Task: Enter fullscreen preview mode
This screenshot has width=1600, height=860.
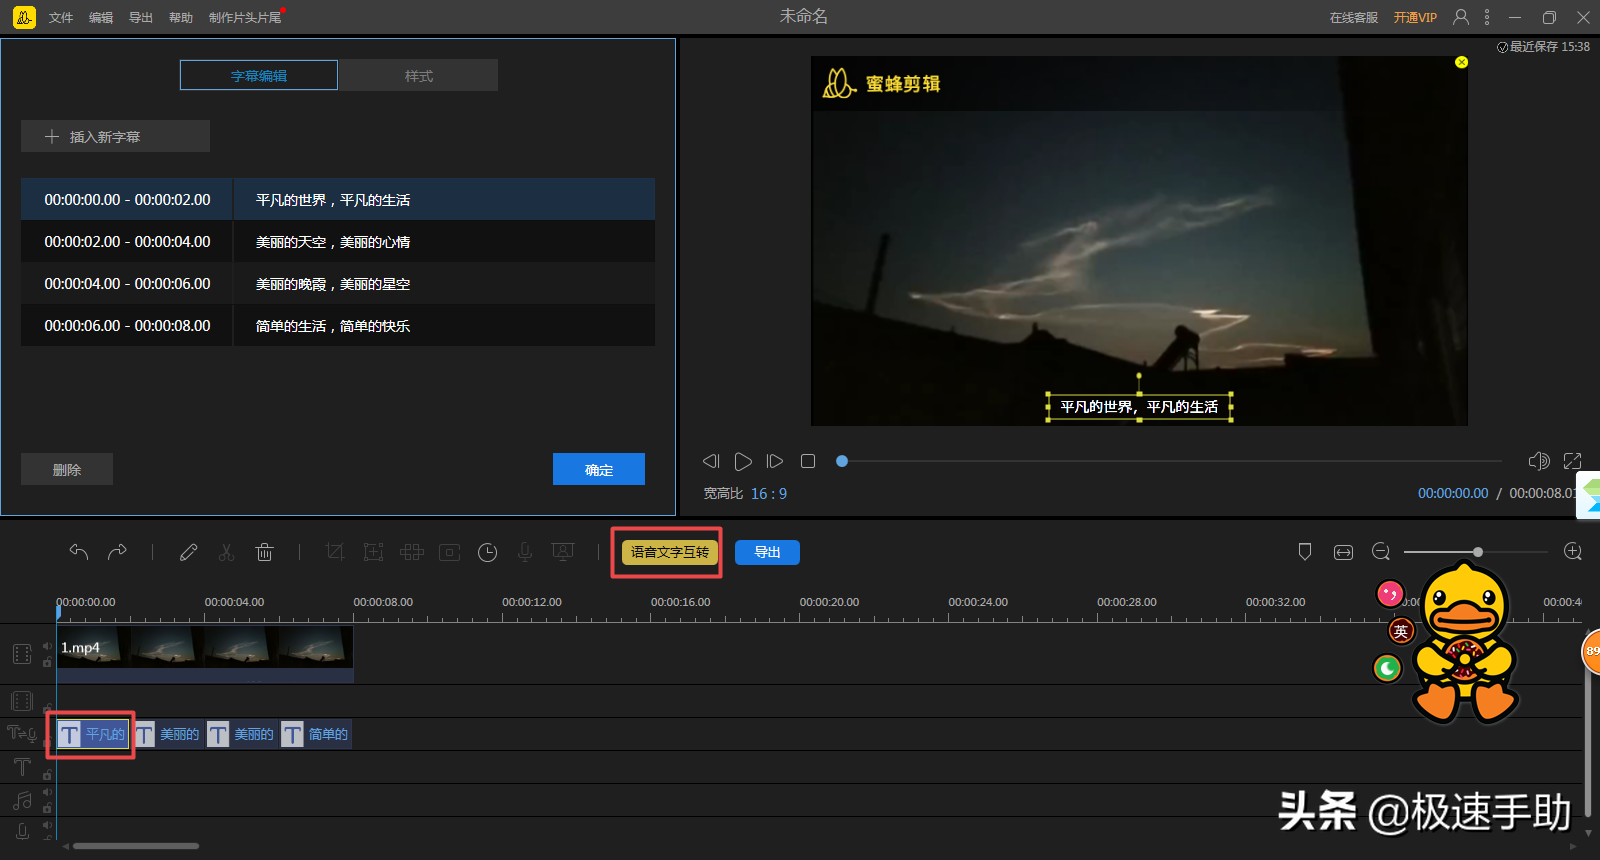Action: coord(1573,461)
